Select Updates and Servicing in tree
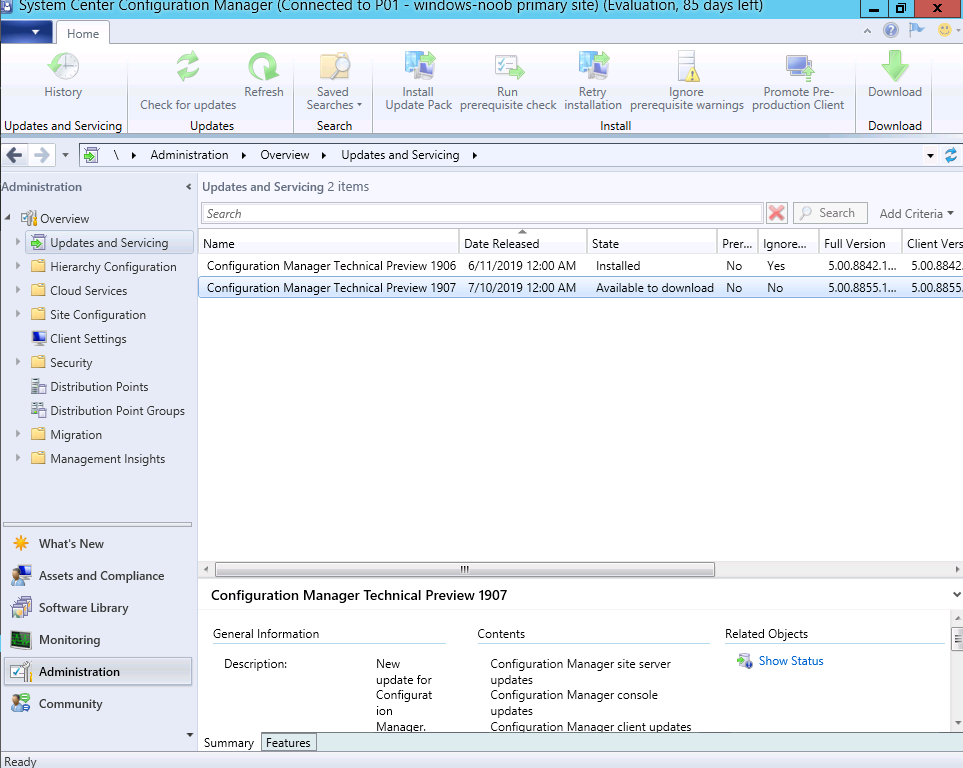This screenshot has width=963, height=768. pyautogui.click(x=109, y=243)
